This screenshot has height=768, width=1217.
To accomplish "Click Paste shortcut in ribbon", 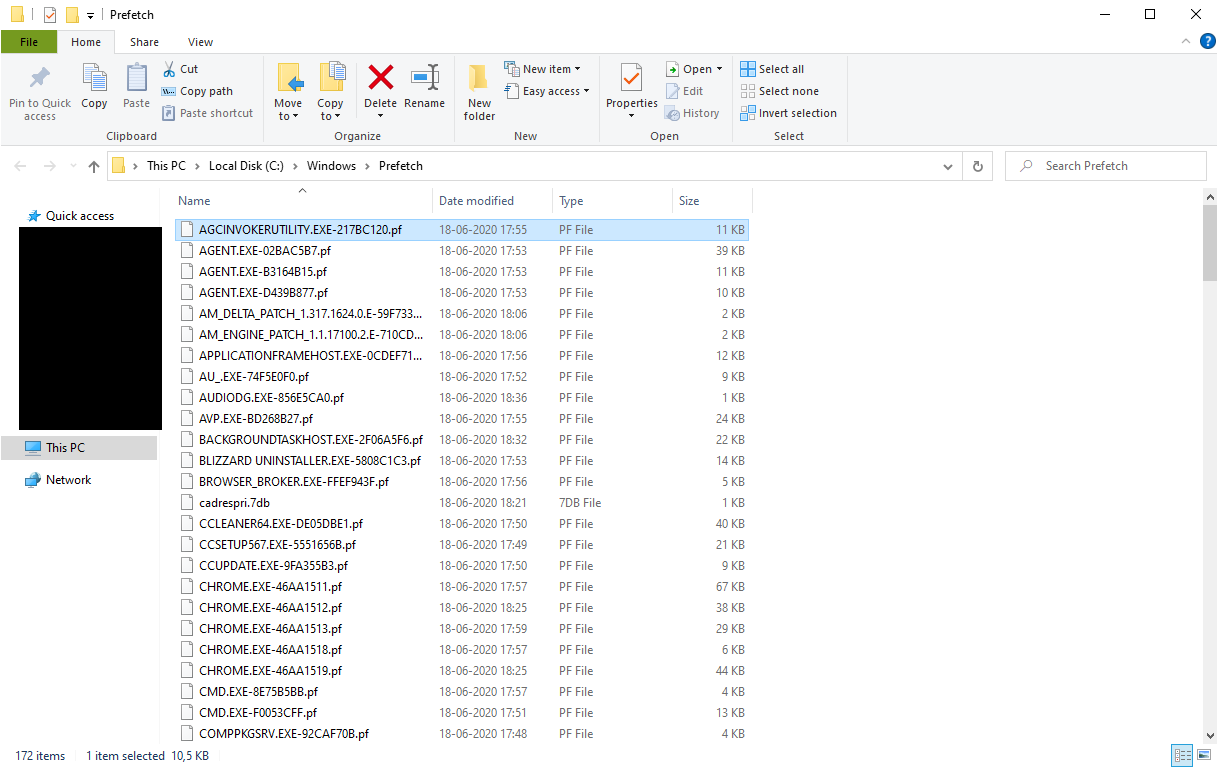I will tap(207, 113).
